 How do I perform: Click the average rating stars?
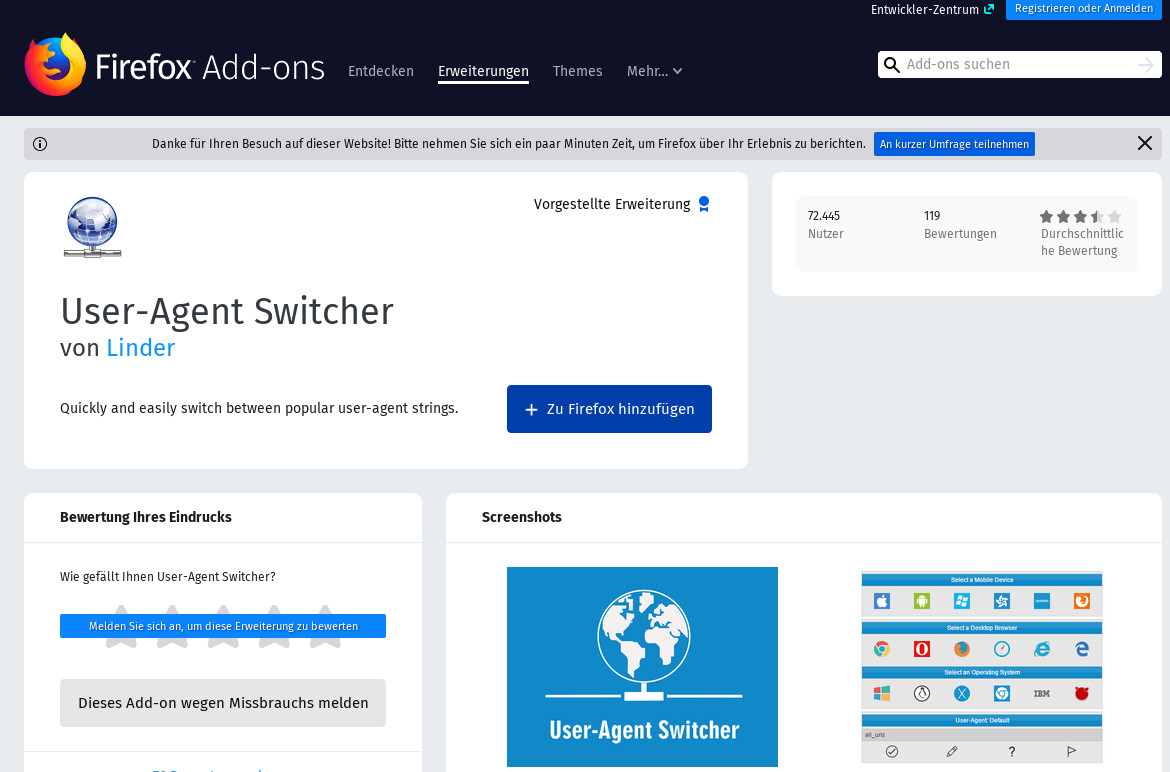pos(1080,217)
